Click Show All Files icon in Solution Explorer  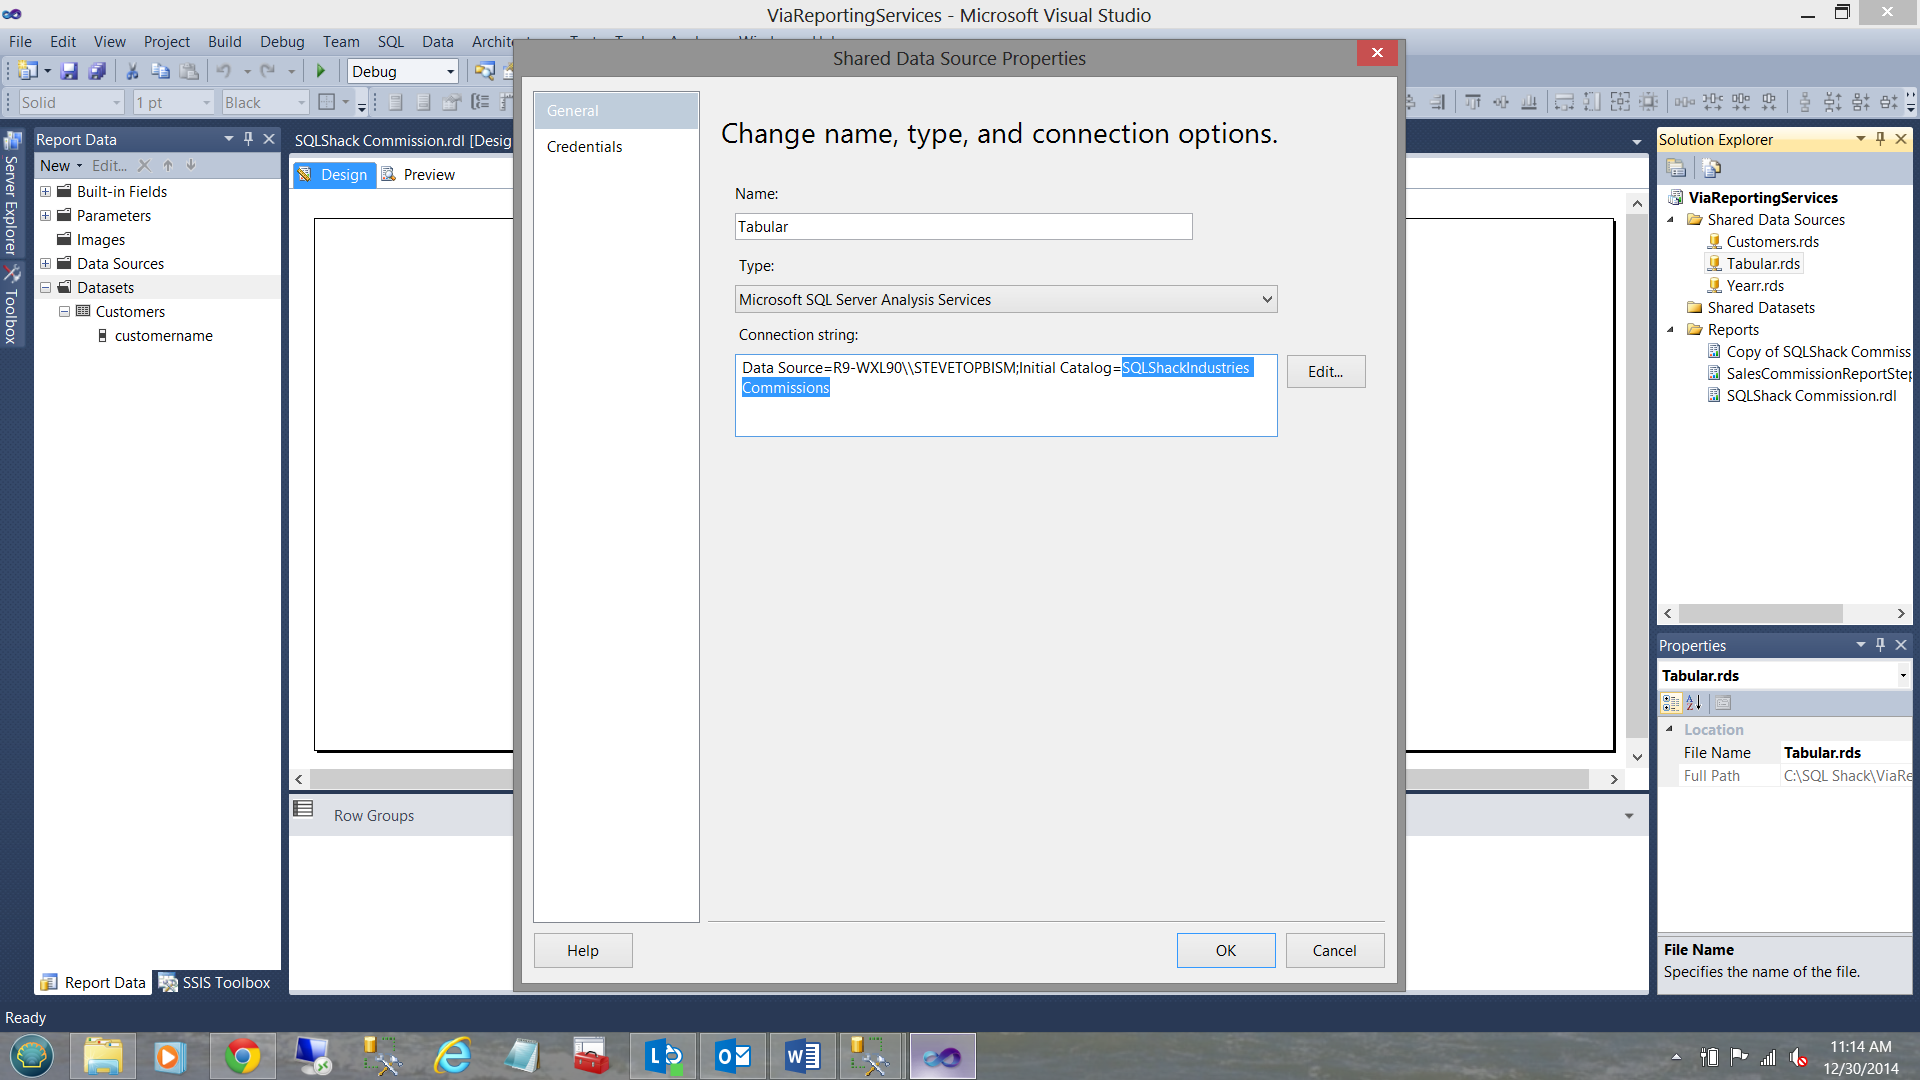[1711, 168]
